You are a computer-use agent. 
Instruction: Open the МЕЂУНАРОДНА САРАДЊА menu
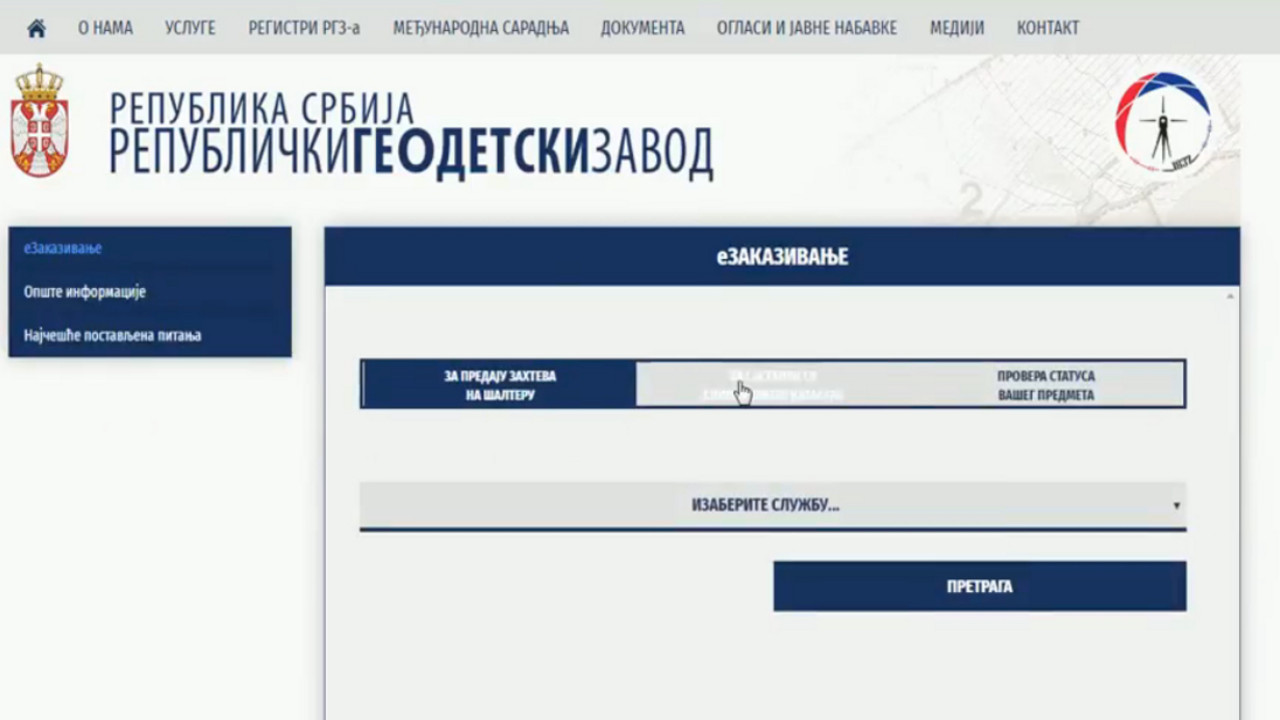(481, 28)
